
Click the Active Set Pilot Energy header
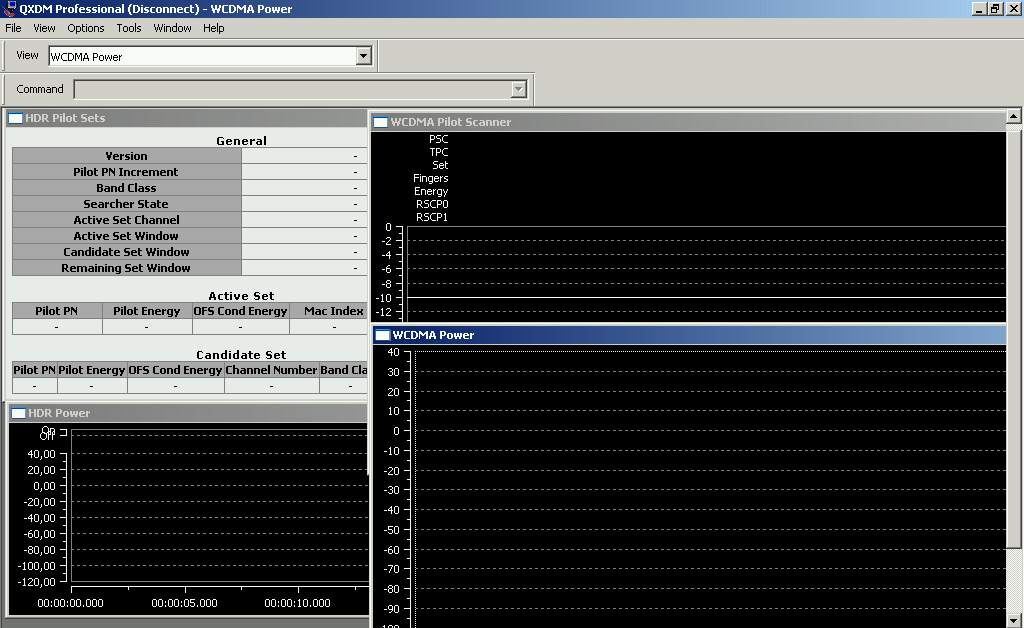146,311
